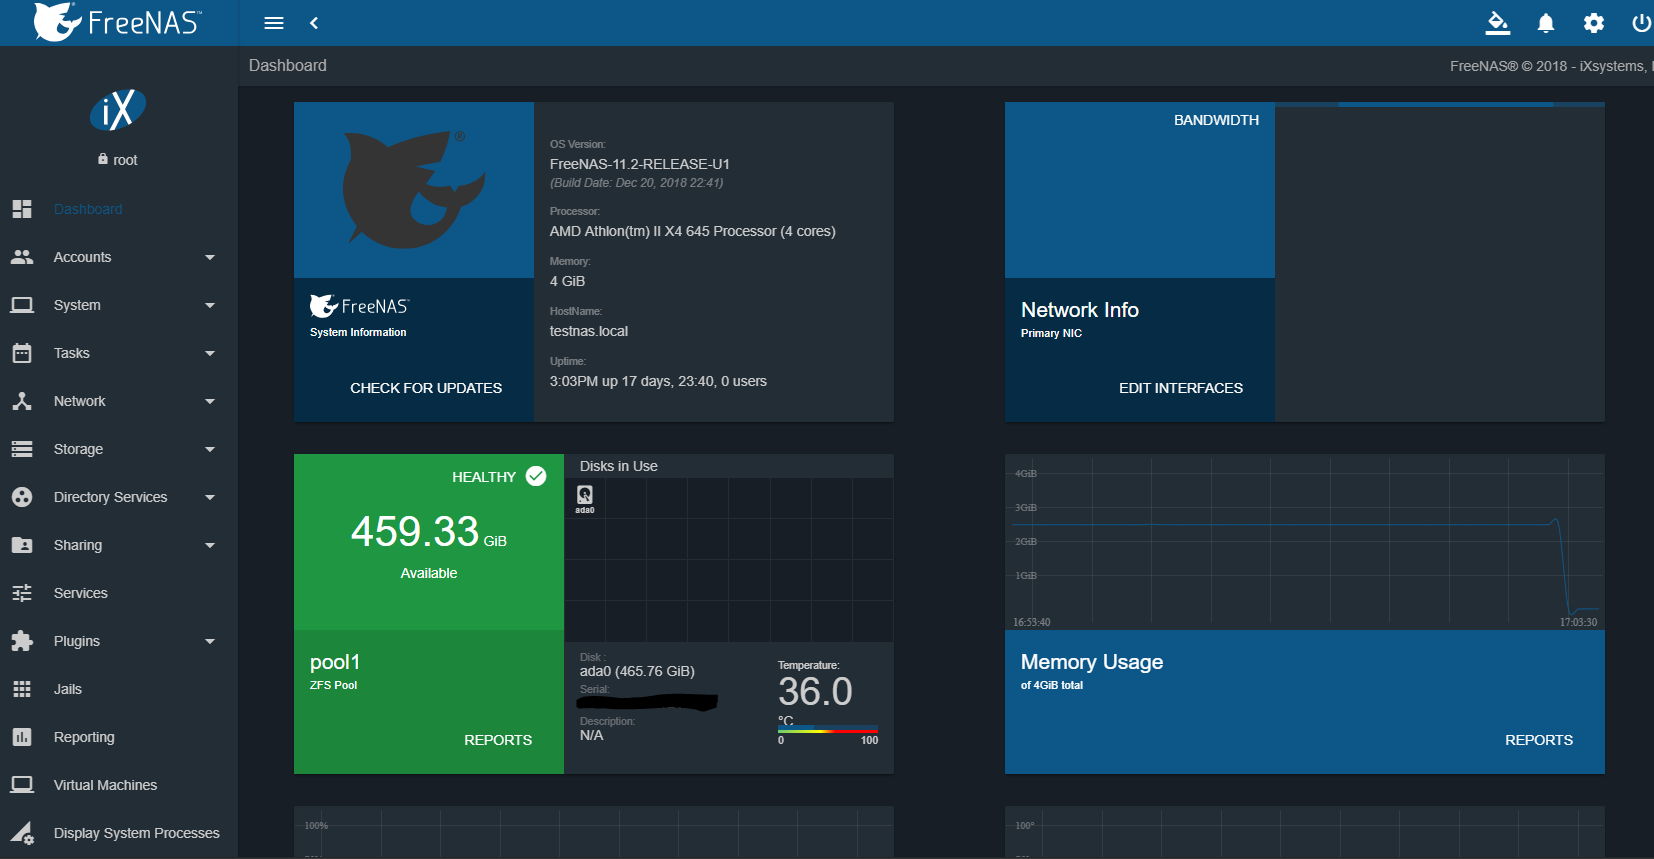Open the Virtual Machines menu item
This screenshot has height=859, width=1654.
coord(119,785)
